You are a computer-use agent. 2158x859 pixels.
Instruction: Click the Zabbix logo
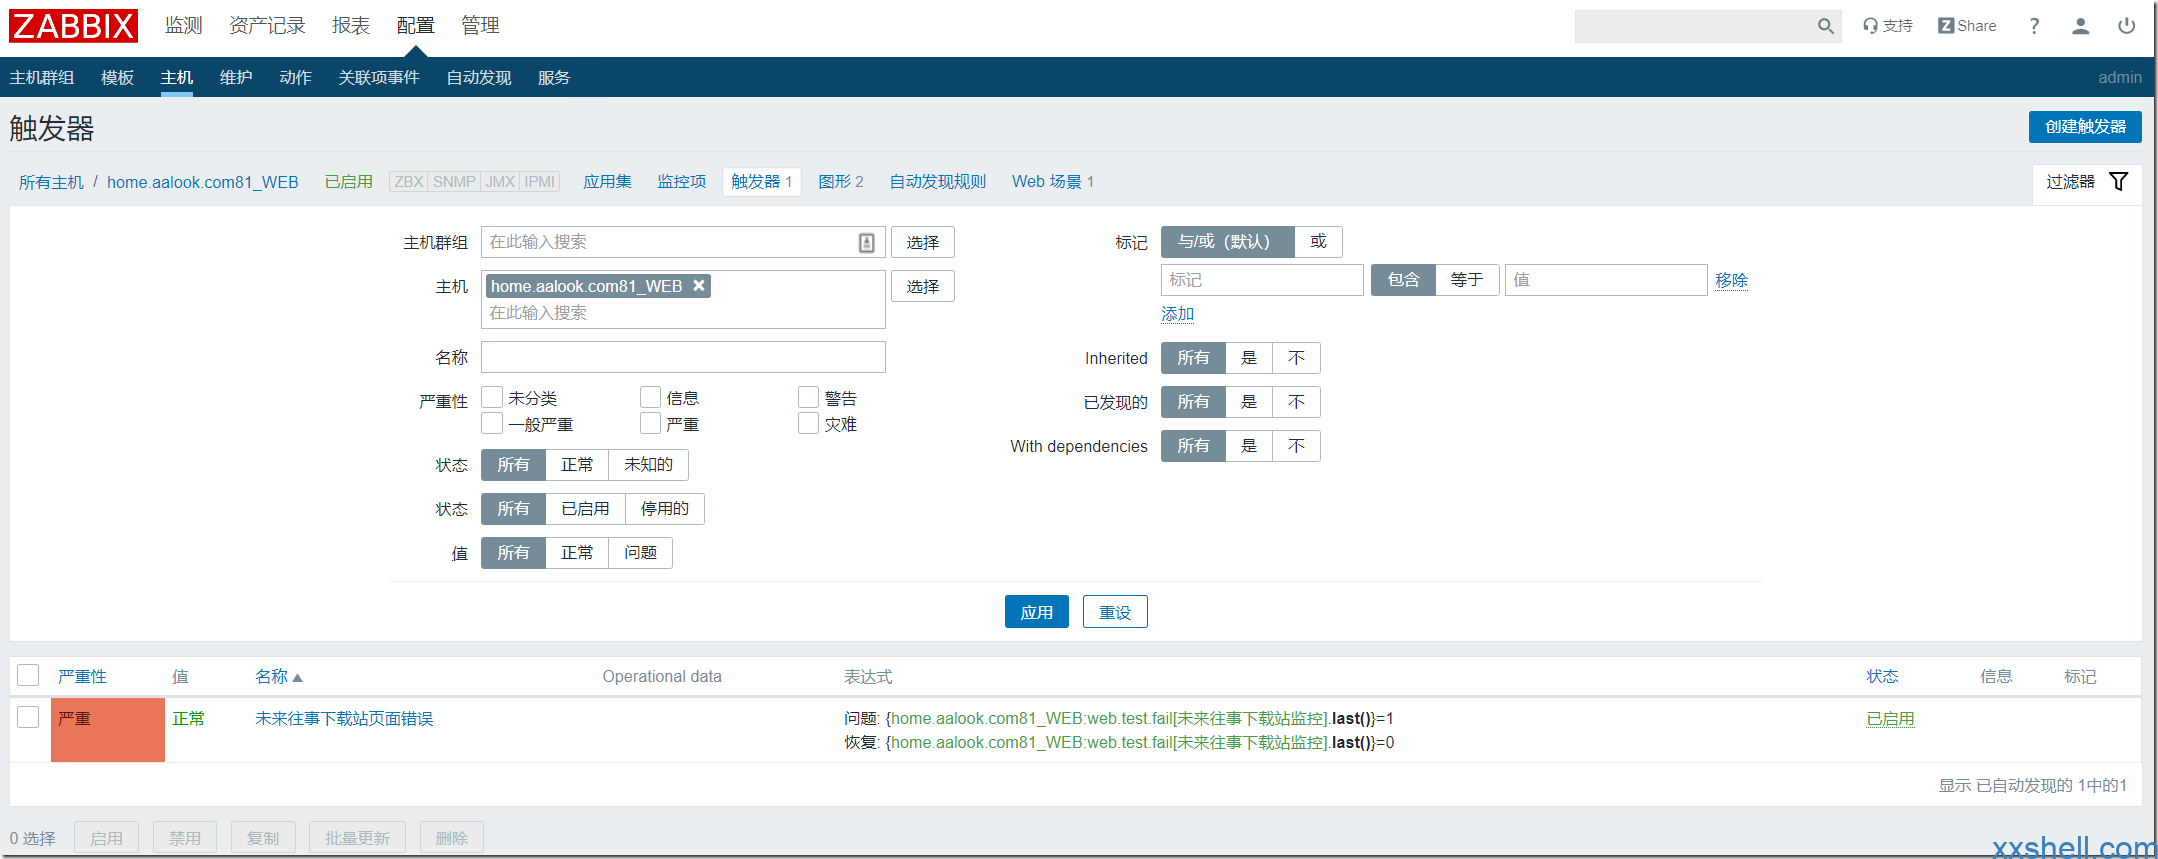click(73, 26)
